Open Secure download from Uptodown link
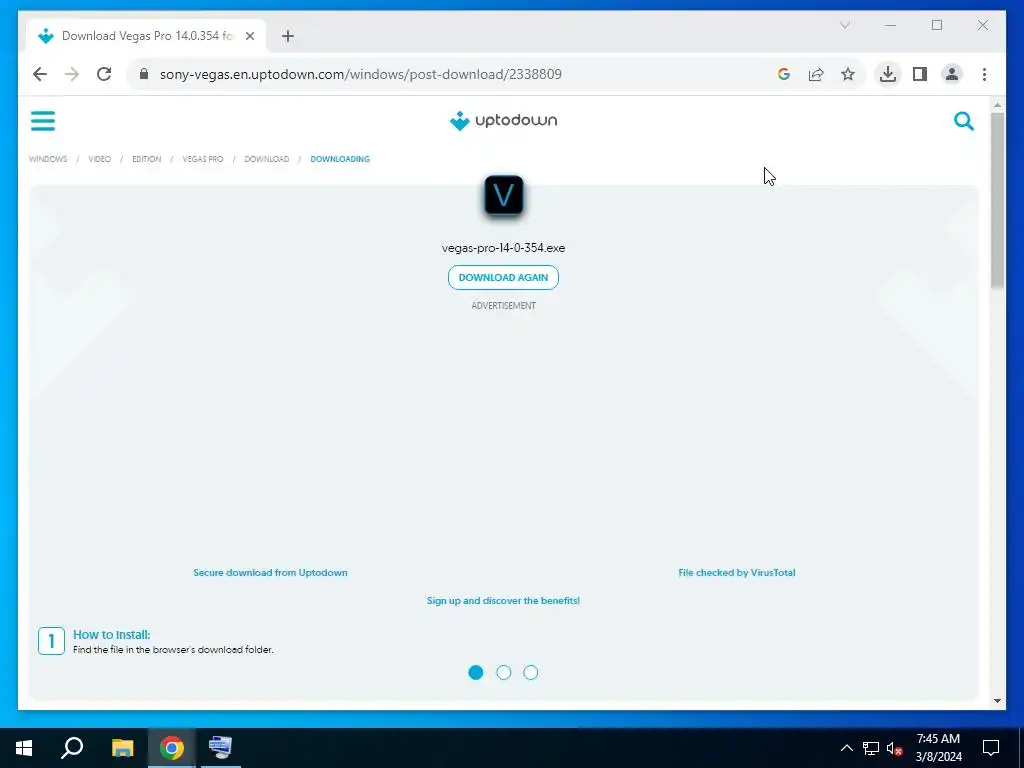Screen dimensions: 1024x768 270,573
